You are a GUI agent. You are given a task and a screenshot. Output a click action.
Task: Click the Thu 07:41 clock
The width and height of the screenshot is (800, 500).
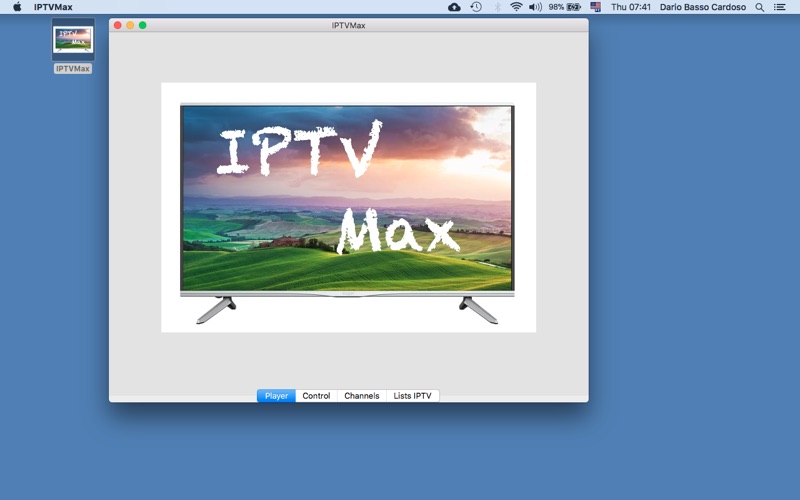[631, 7]
